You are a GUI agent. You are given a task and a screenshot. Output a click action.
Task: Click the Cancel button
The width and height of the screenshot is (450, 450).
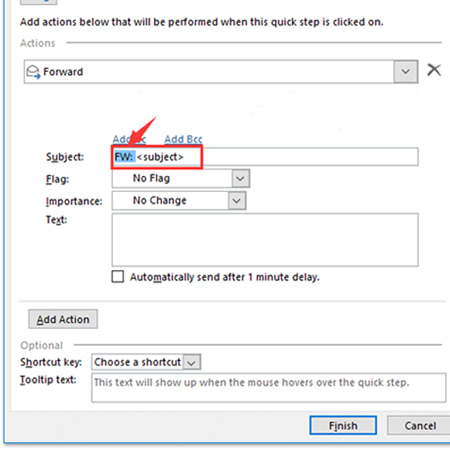coord(420,425)
